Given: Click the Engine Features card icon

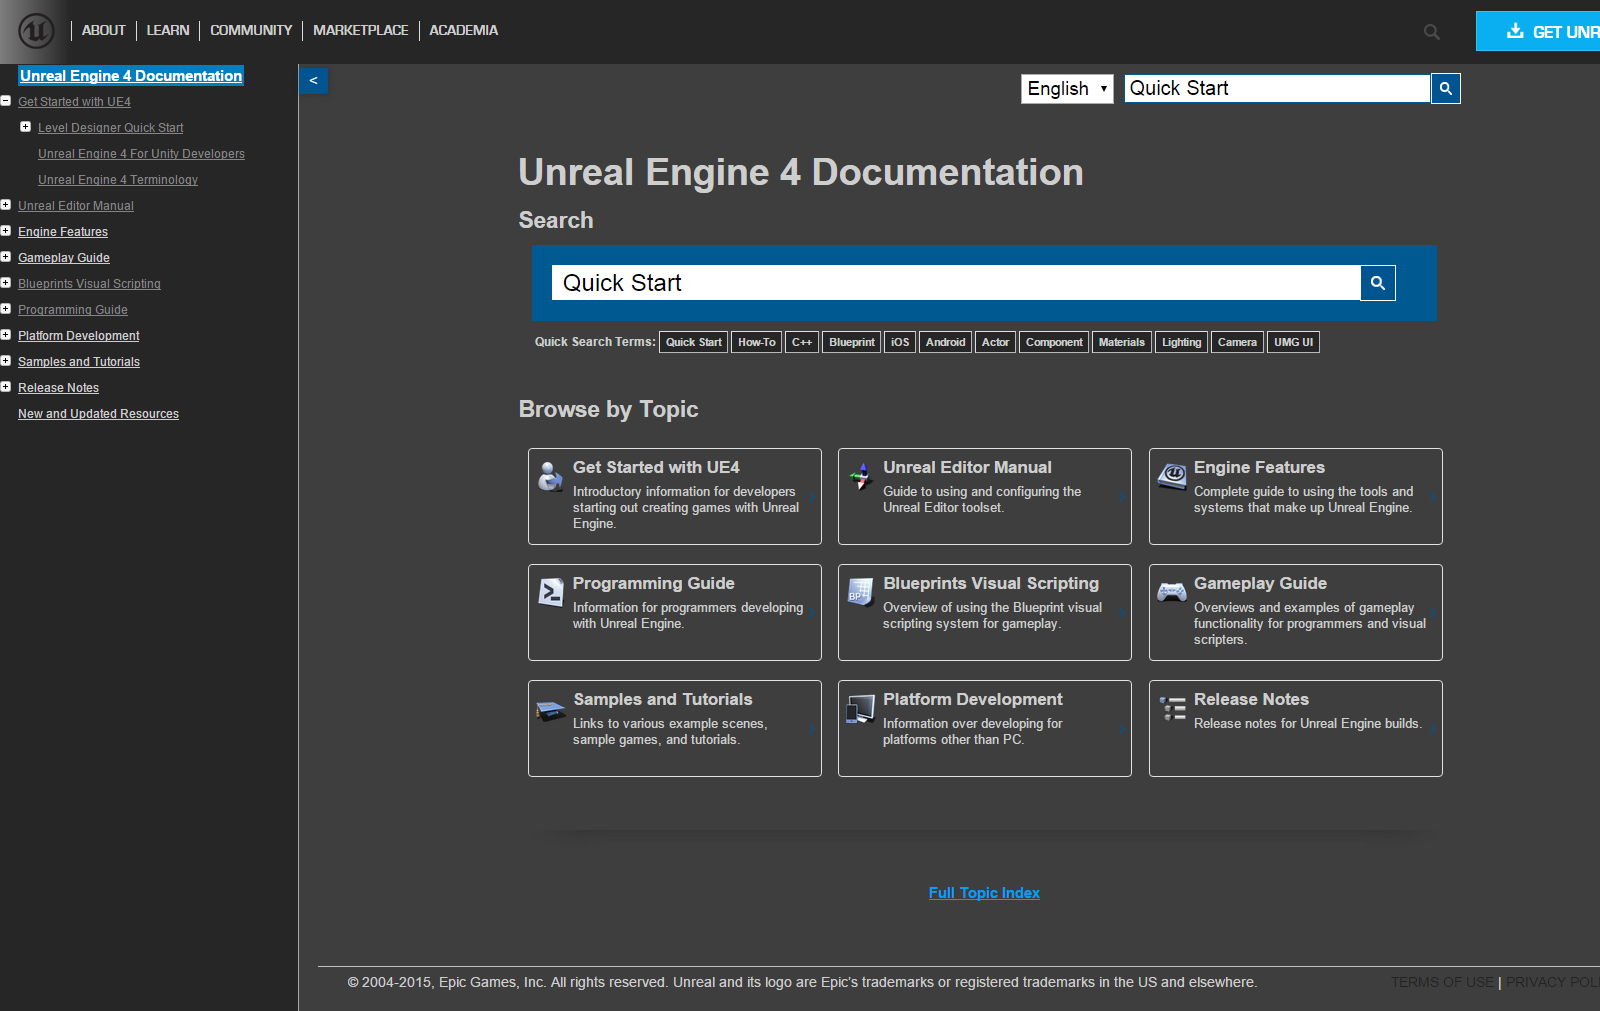Looking at the screenshot, I should tap(1172, 476).
